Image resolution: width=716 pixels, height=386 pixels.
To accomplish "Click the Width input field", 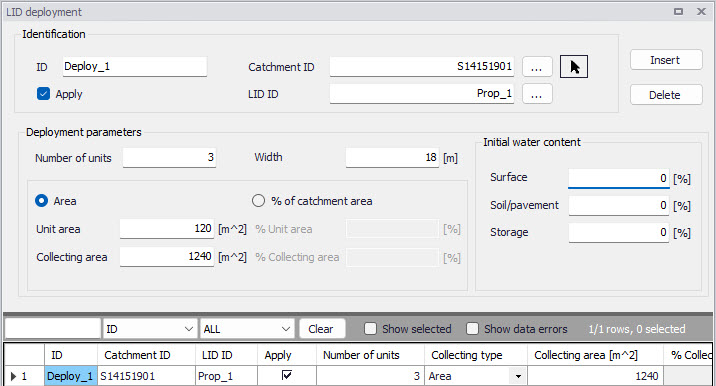I will 392,158.
